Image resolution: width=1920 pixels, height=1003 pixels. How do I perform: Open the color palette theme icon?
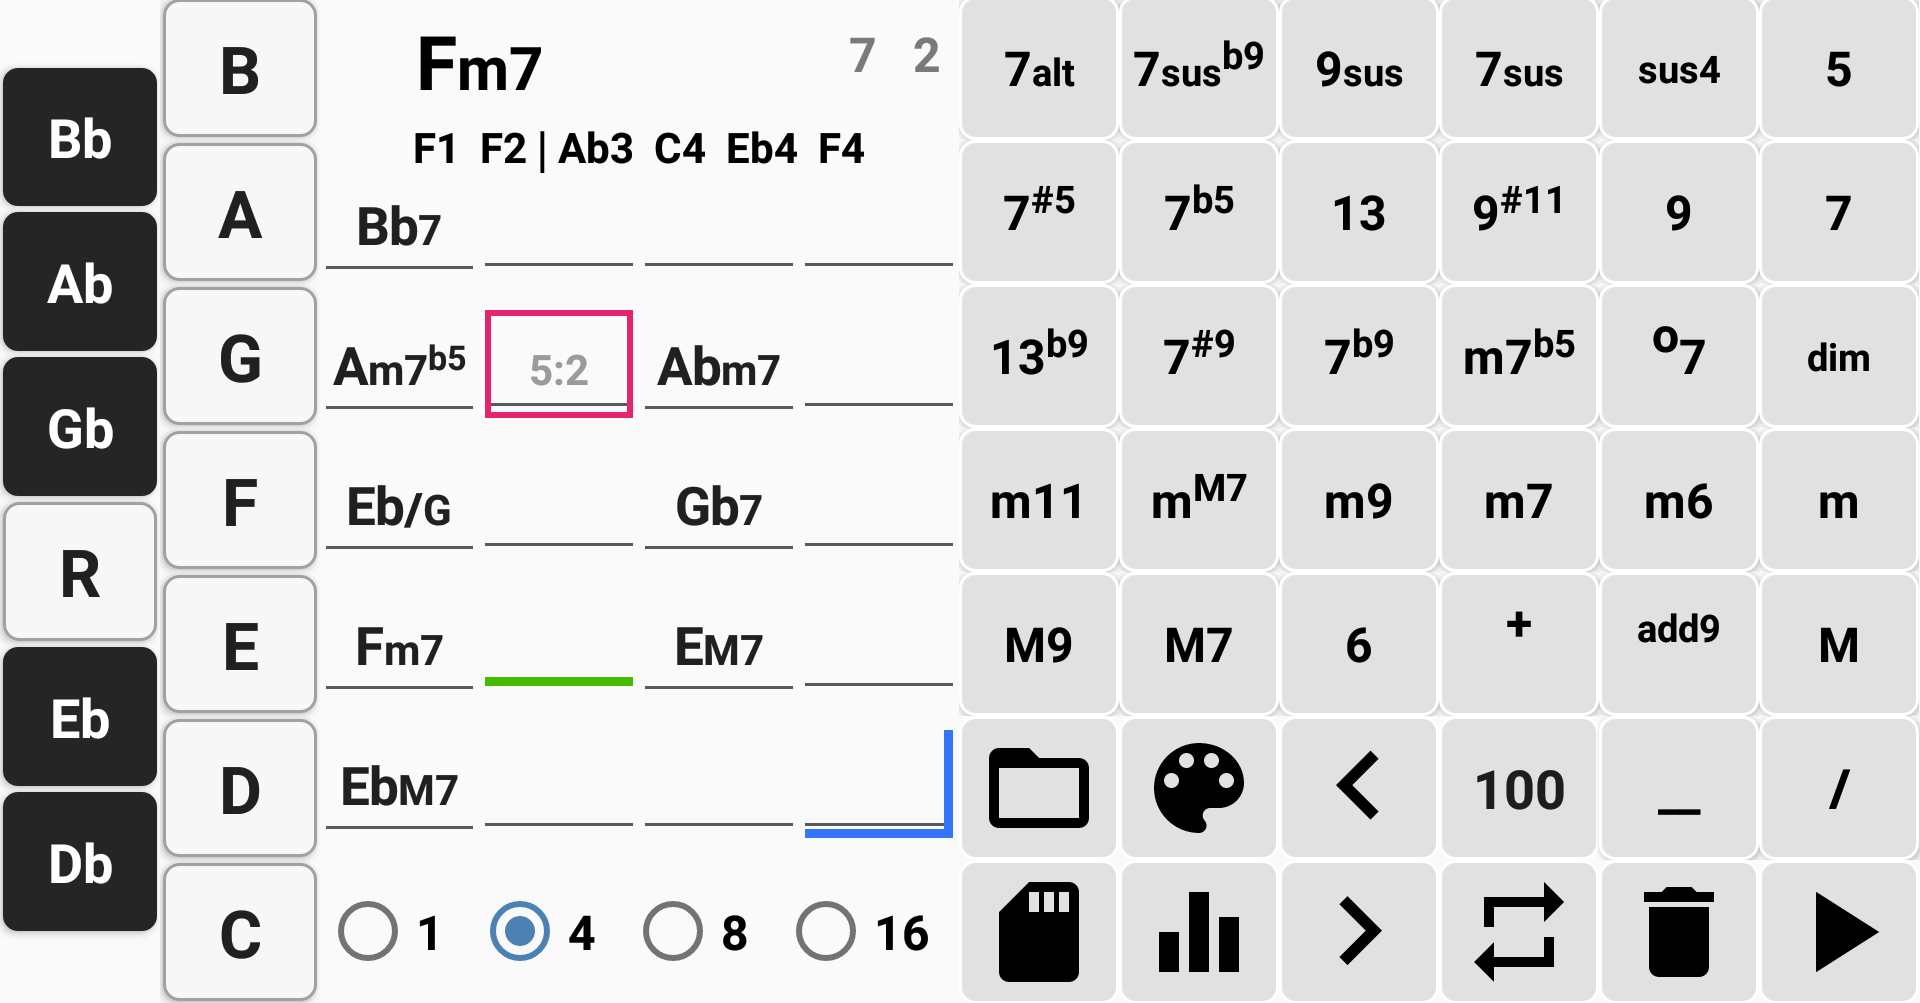pyautogui.click(x=1198, y=788)
